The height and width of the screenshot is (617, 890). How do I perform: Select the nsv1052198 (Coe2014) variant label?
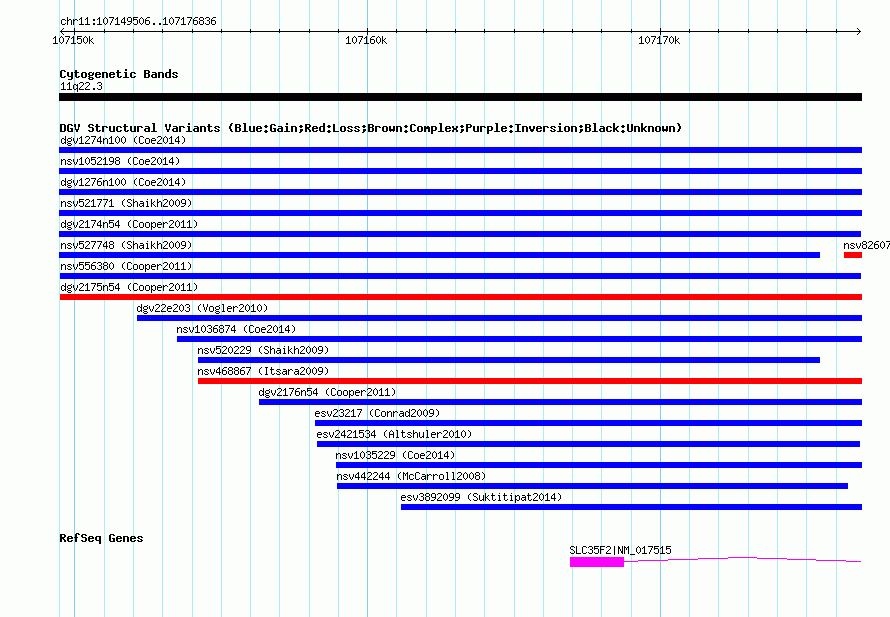(120, 161)
